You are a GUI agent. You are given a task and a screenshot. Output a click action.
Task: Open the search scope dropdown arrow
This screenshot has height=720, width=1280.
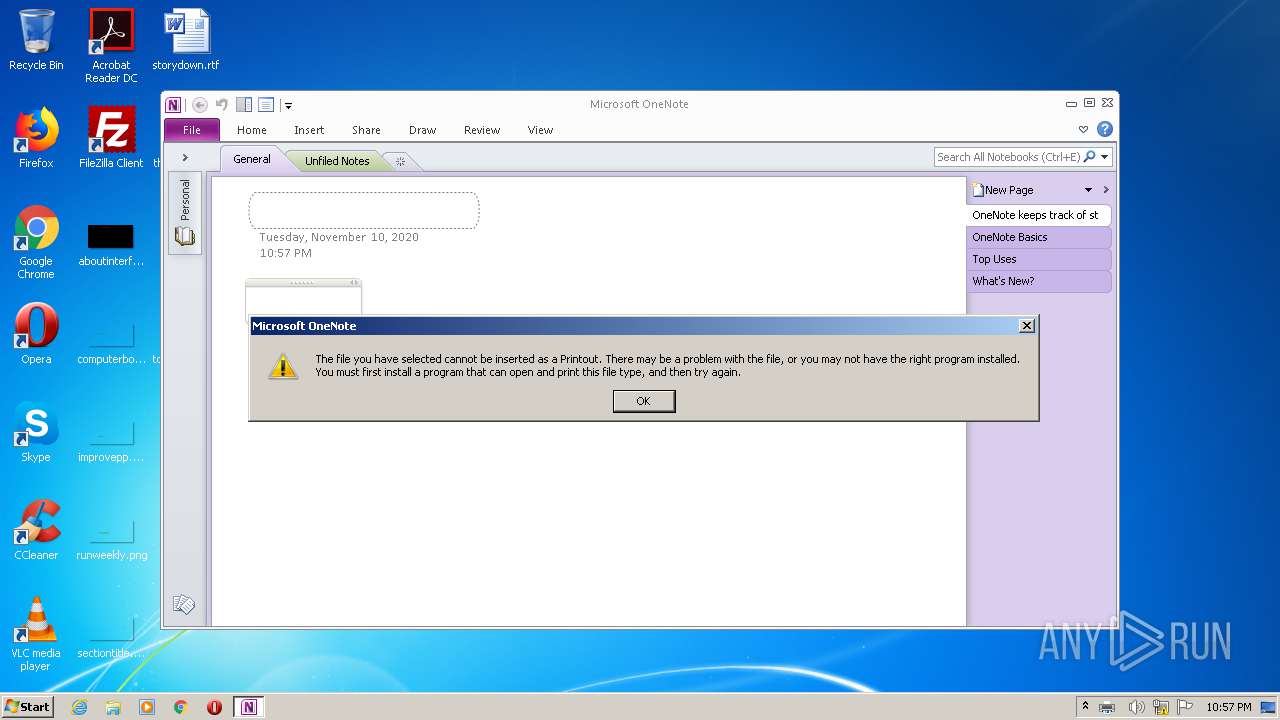(x=1105, y=157)
